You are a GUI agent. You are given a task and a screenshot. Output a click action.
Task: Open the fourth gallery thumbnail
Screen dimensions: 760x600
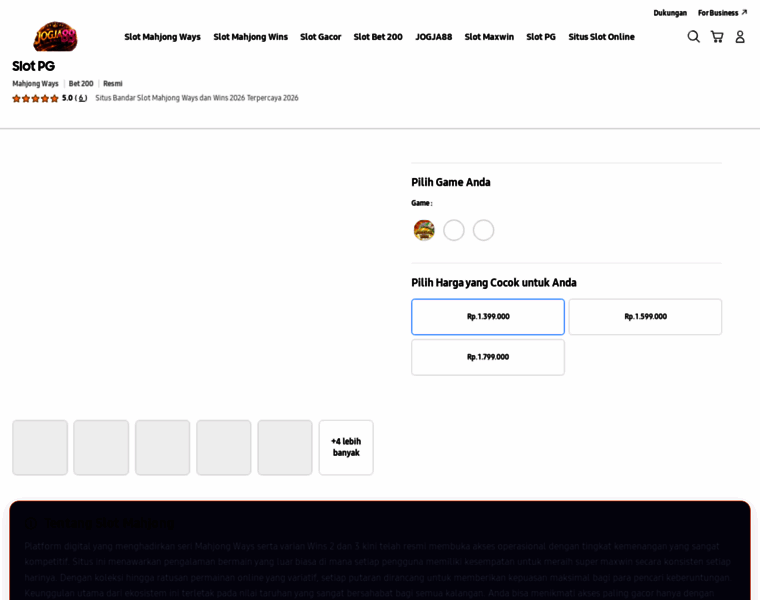[223, 447]
